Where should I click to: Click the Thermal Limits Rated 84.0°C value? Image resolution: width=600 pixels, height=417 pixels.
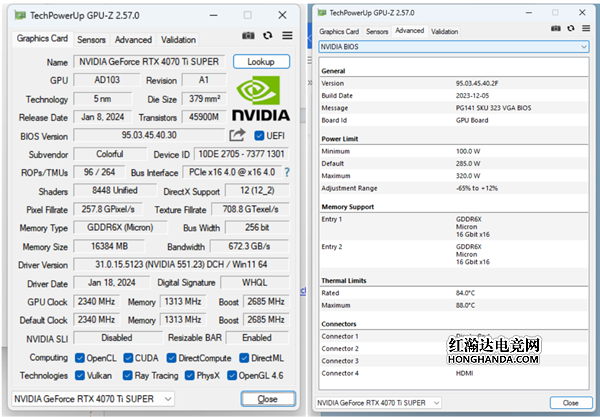(x=465, y=293)
